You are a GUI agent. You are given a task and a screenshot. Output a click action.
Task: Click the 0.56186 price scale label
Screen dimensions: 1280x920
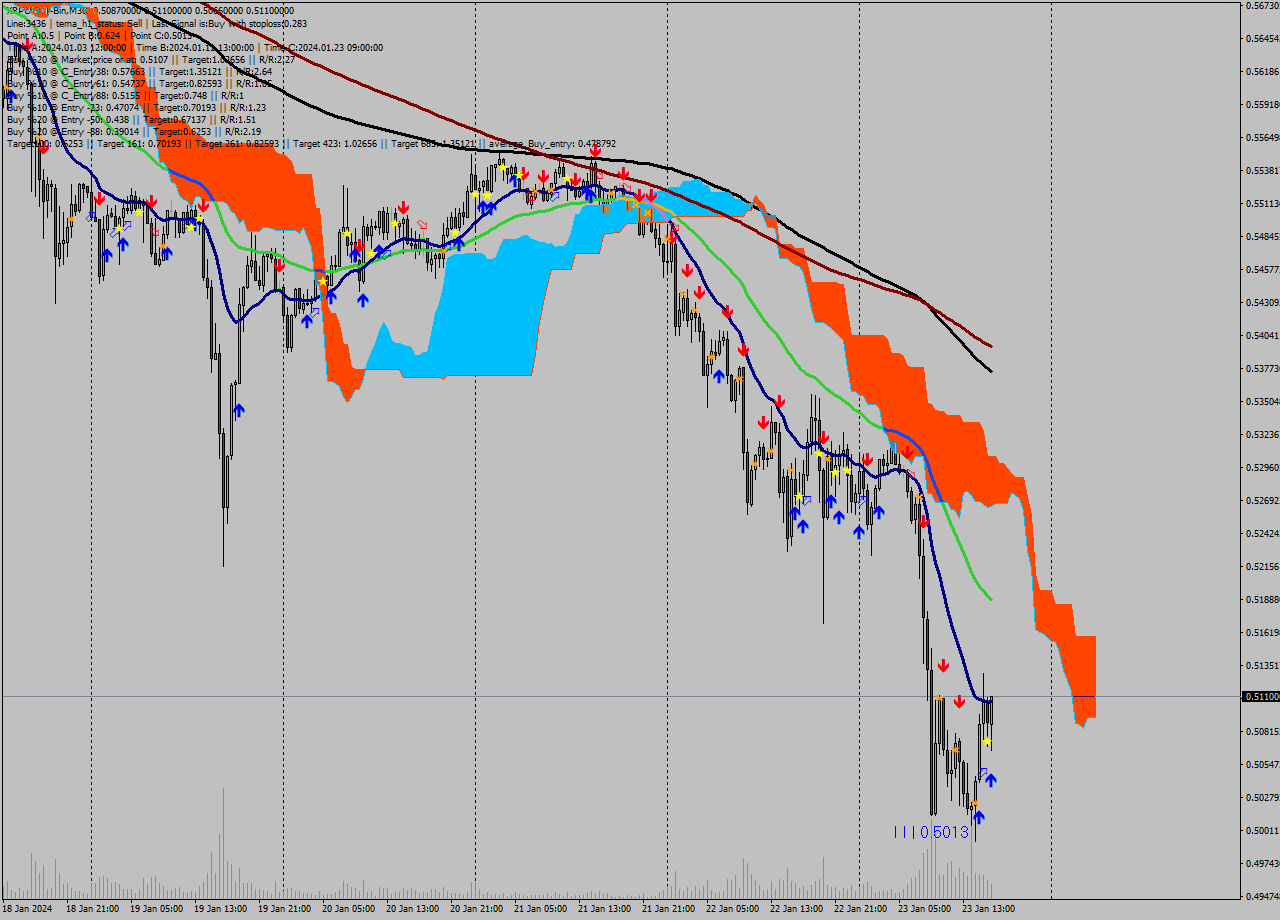pyautogui.click(x=1264, y=71)
